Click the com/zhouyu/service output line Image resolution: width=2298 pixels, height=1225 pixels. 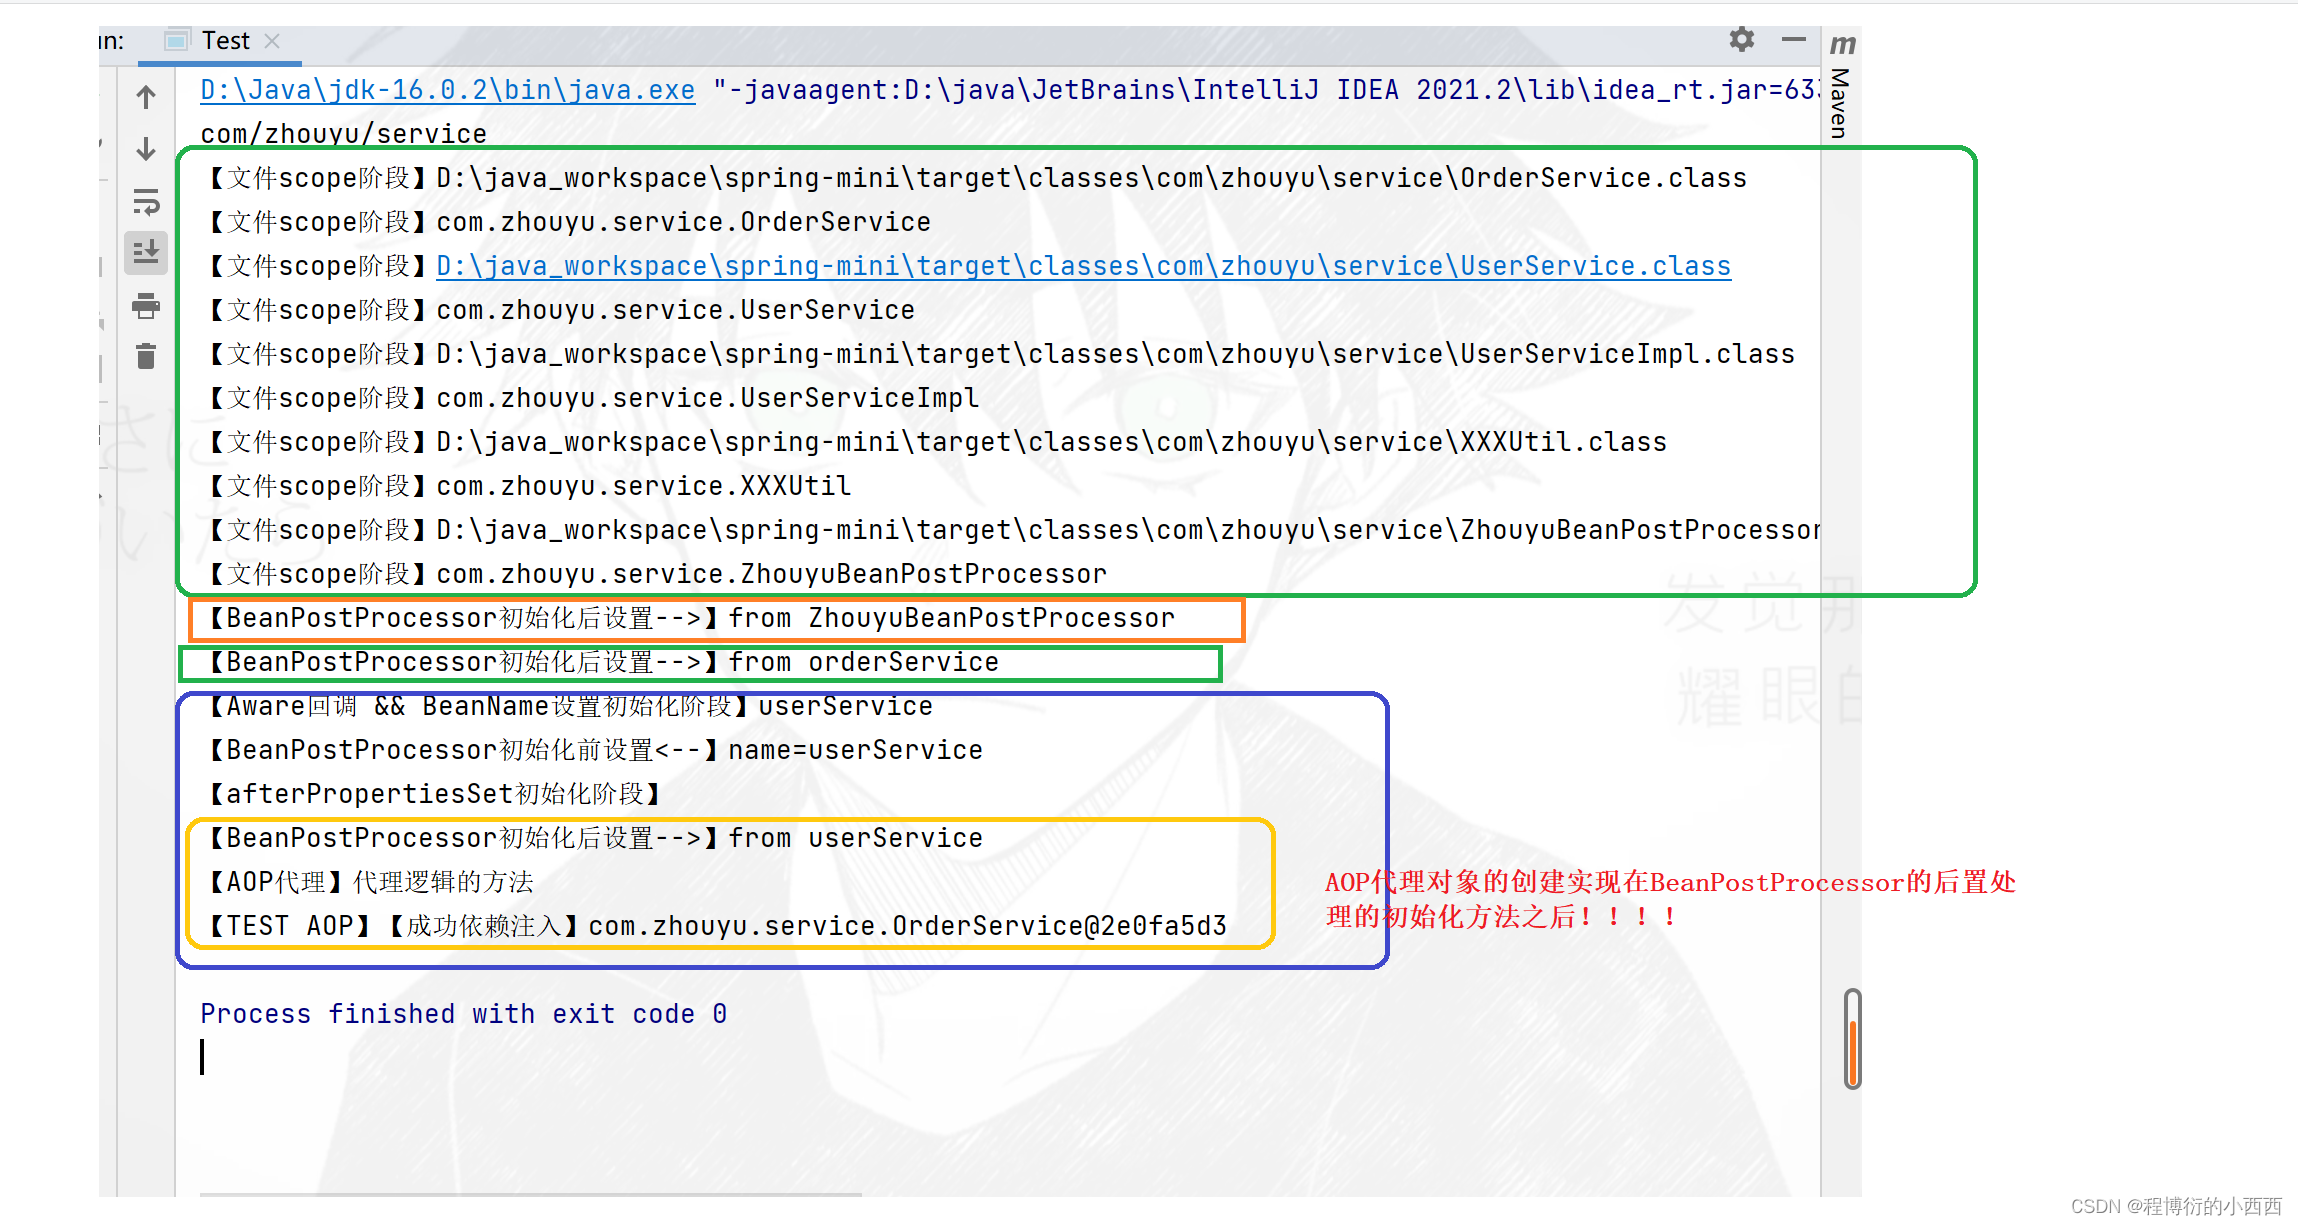[x=343, y=134]
